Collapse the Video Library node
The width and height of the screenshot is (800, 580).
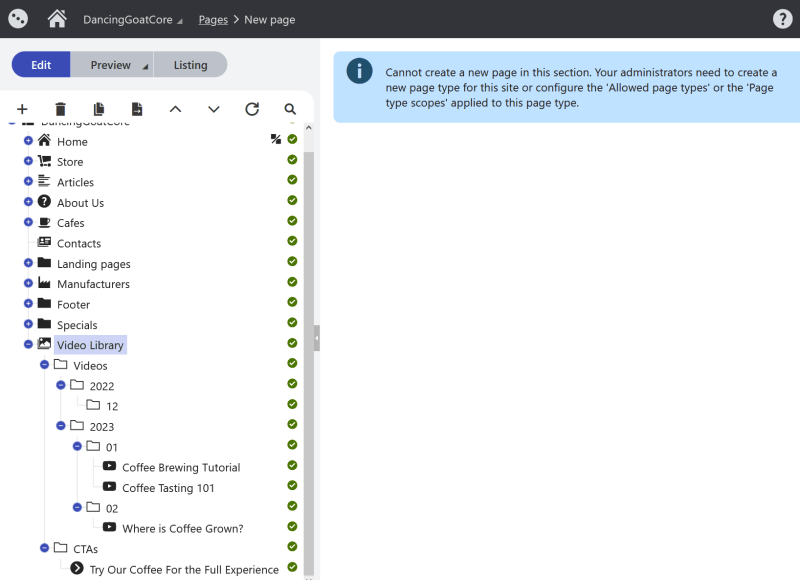point(28,344)
